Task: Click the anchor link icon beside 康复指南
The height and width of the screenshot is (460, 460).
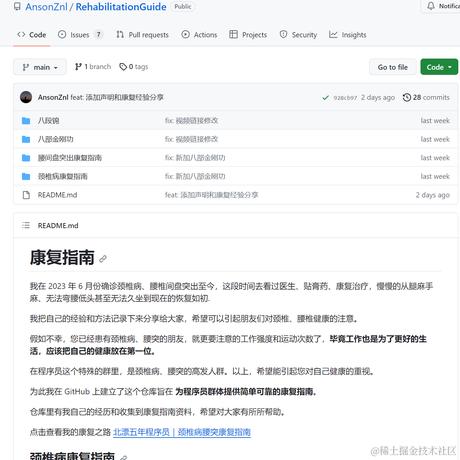Action: [x=103, y=259]
